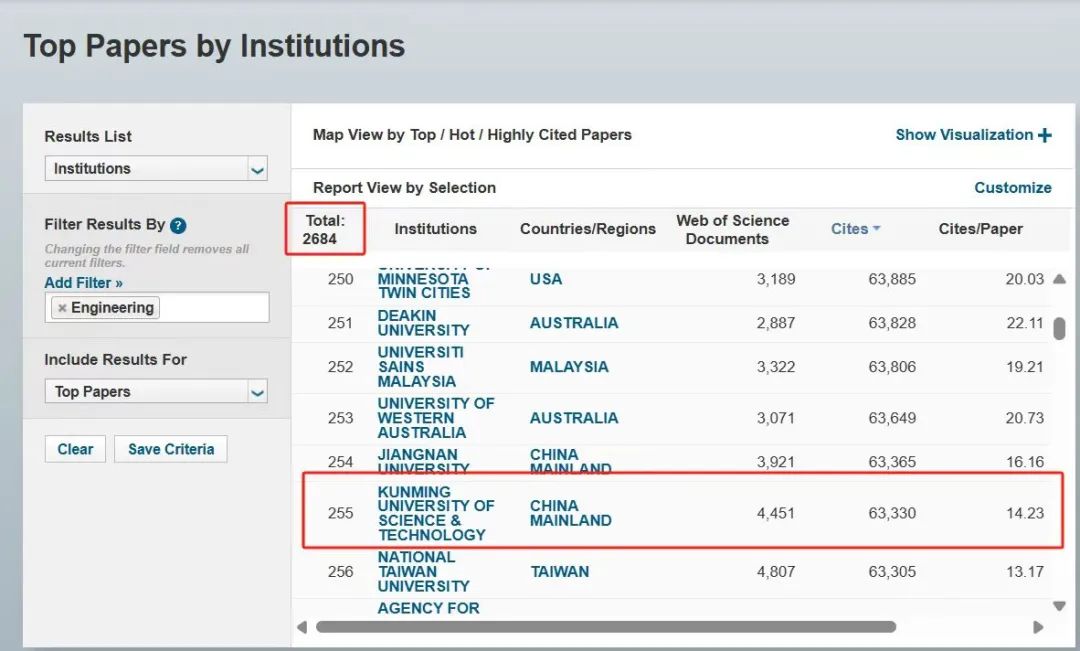Open the Results List Institutions dropdown
Image resolution: width=1080 pixels, height=651 pixels.
click(x=156, y=169)
